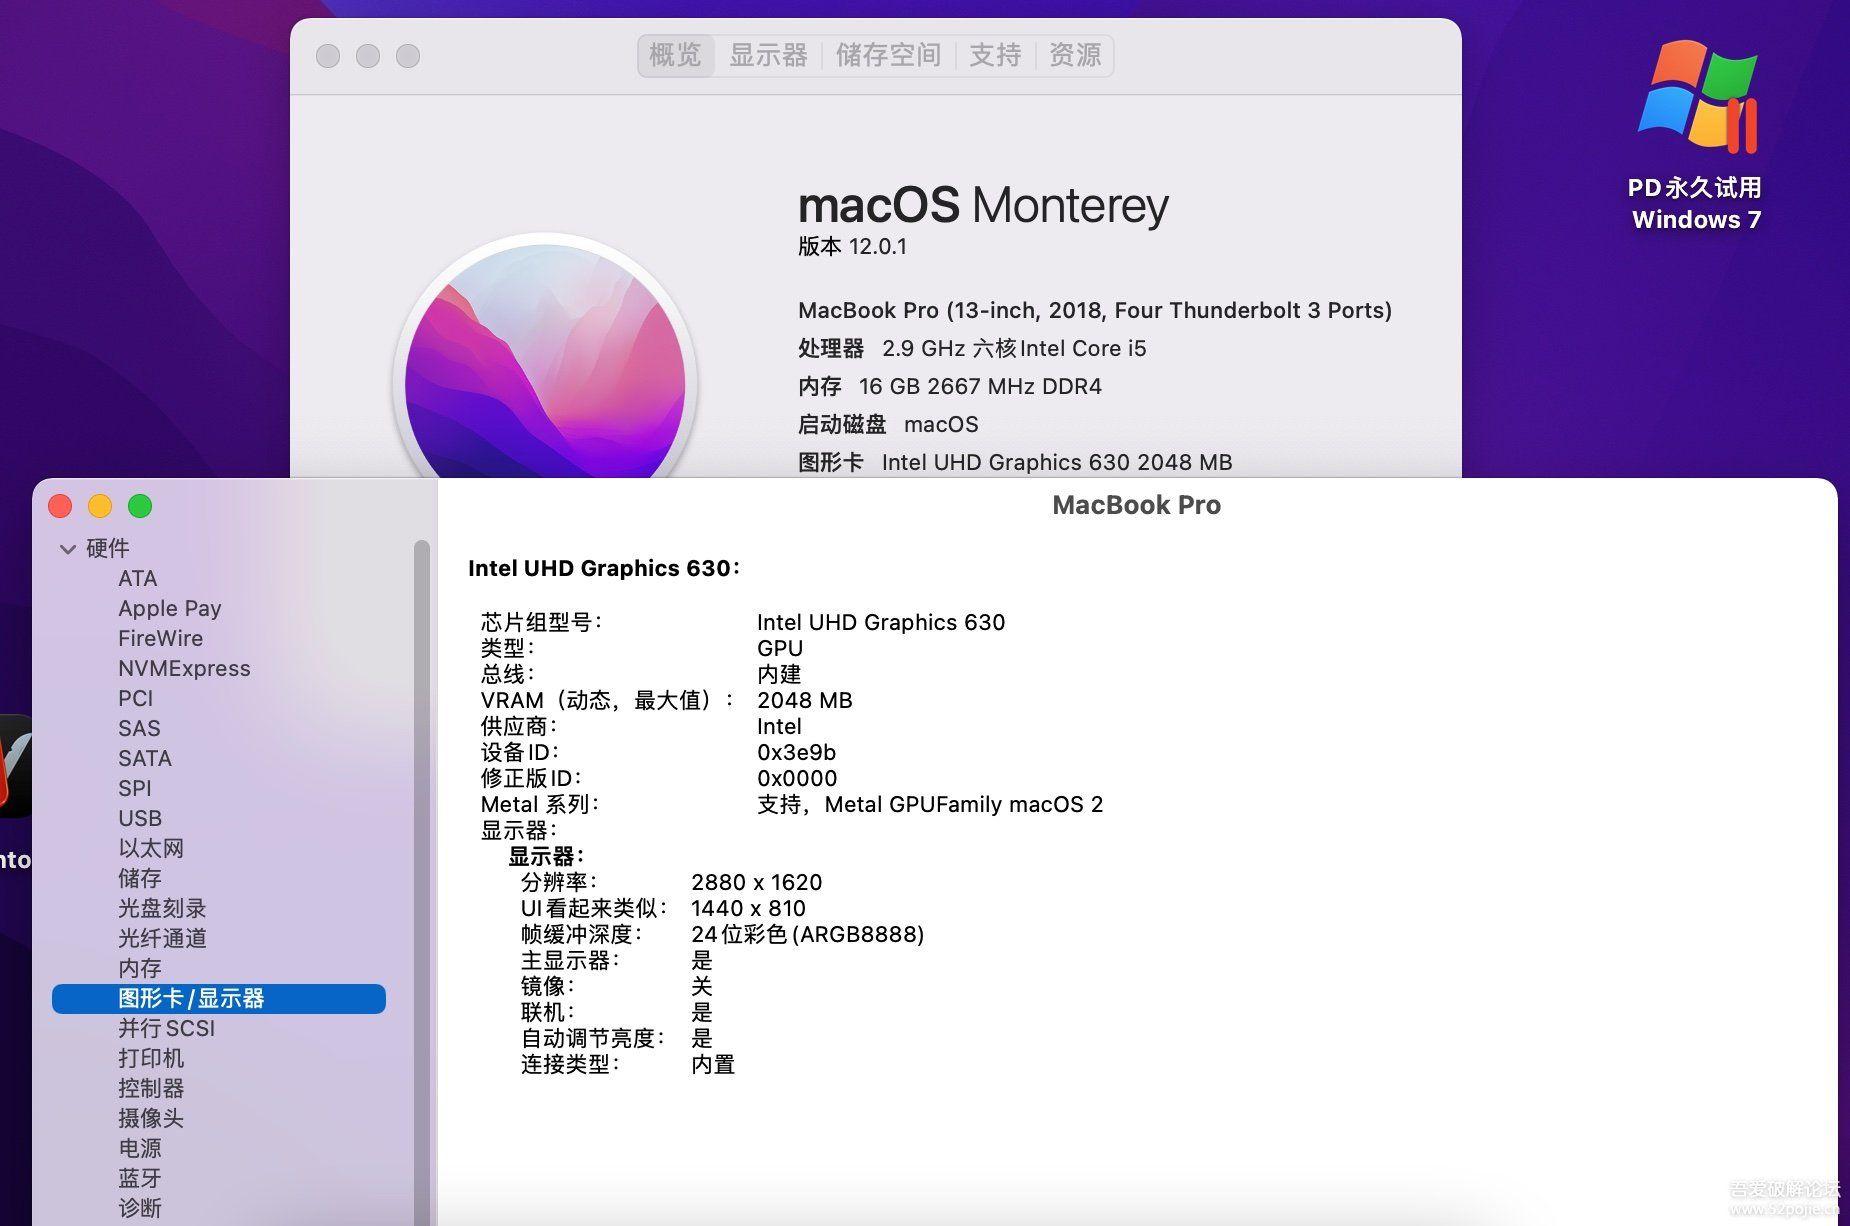Open the 蓝牙 sidebar entry
The height and width of the screenshot is (1226, 1850).
coord(140,1178)
